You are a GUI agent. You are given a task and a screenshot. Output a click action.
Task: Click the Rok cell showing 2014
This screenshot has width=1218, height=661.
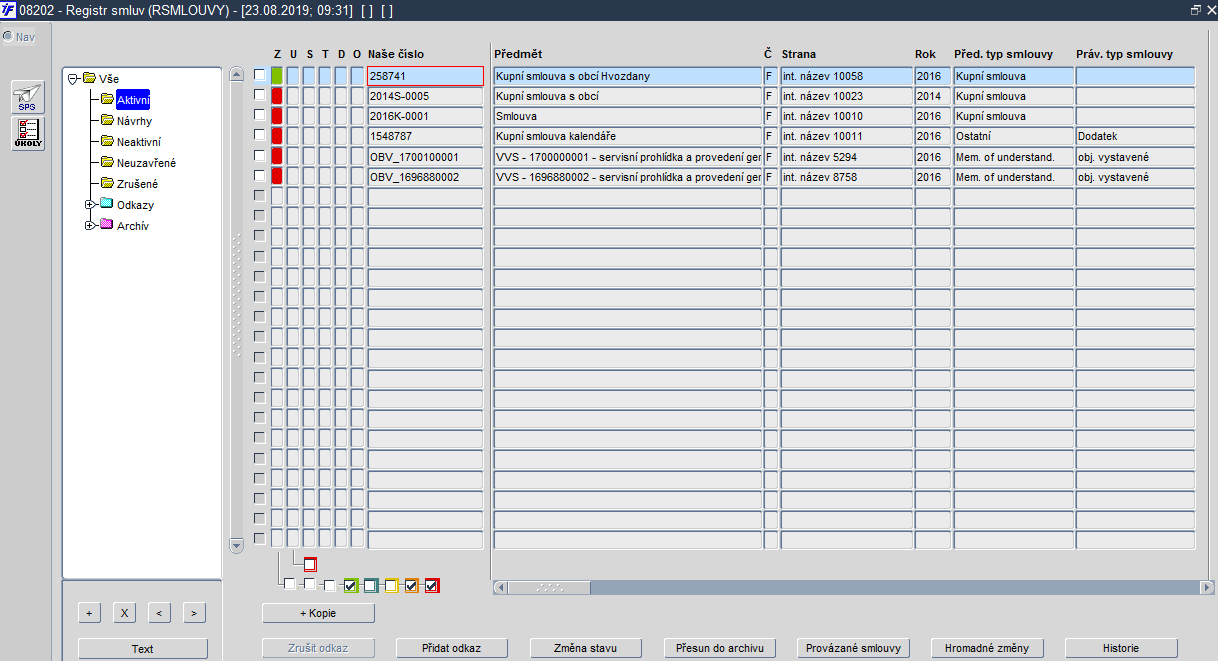pyautogui.click(x=932, y=95)
